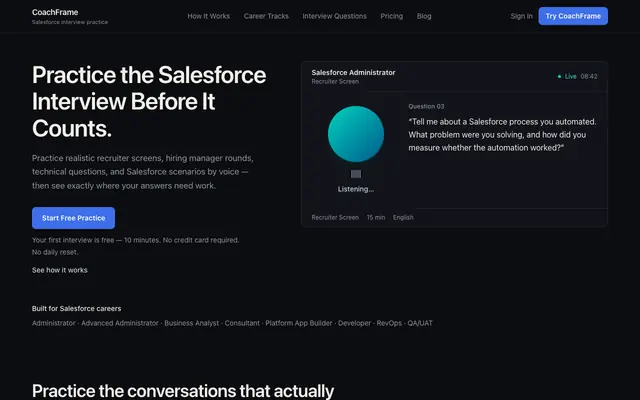Image resolution: width=640 pixels, height=400 pixels.
Task: Click the Question 03 label
Action: [x=426, y=107]
